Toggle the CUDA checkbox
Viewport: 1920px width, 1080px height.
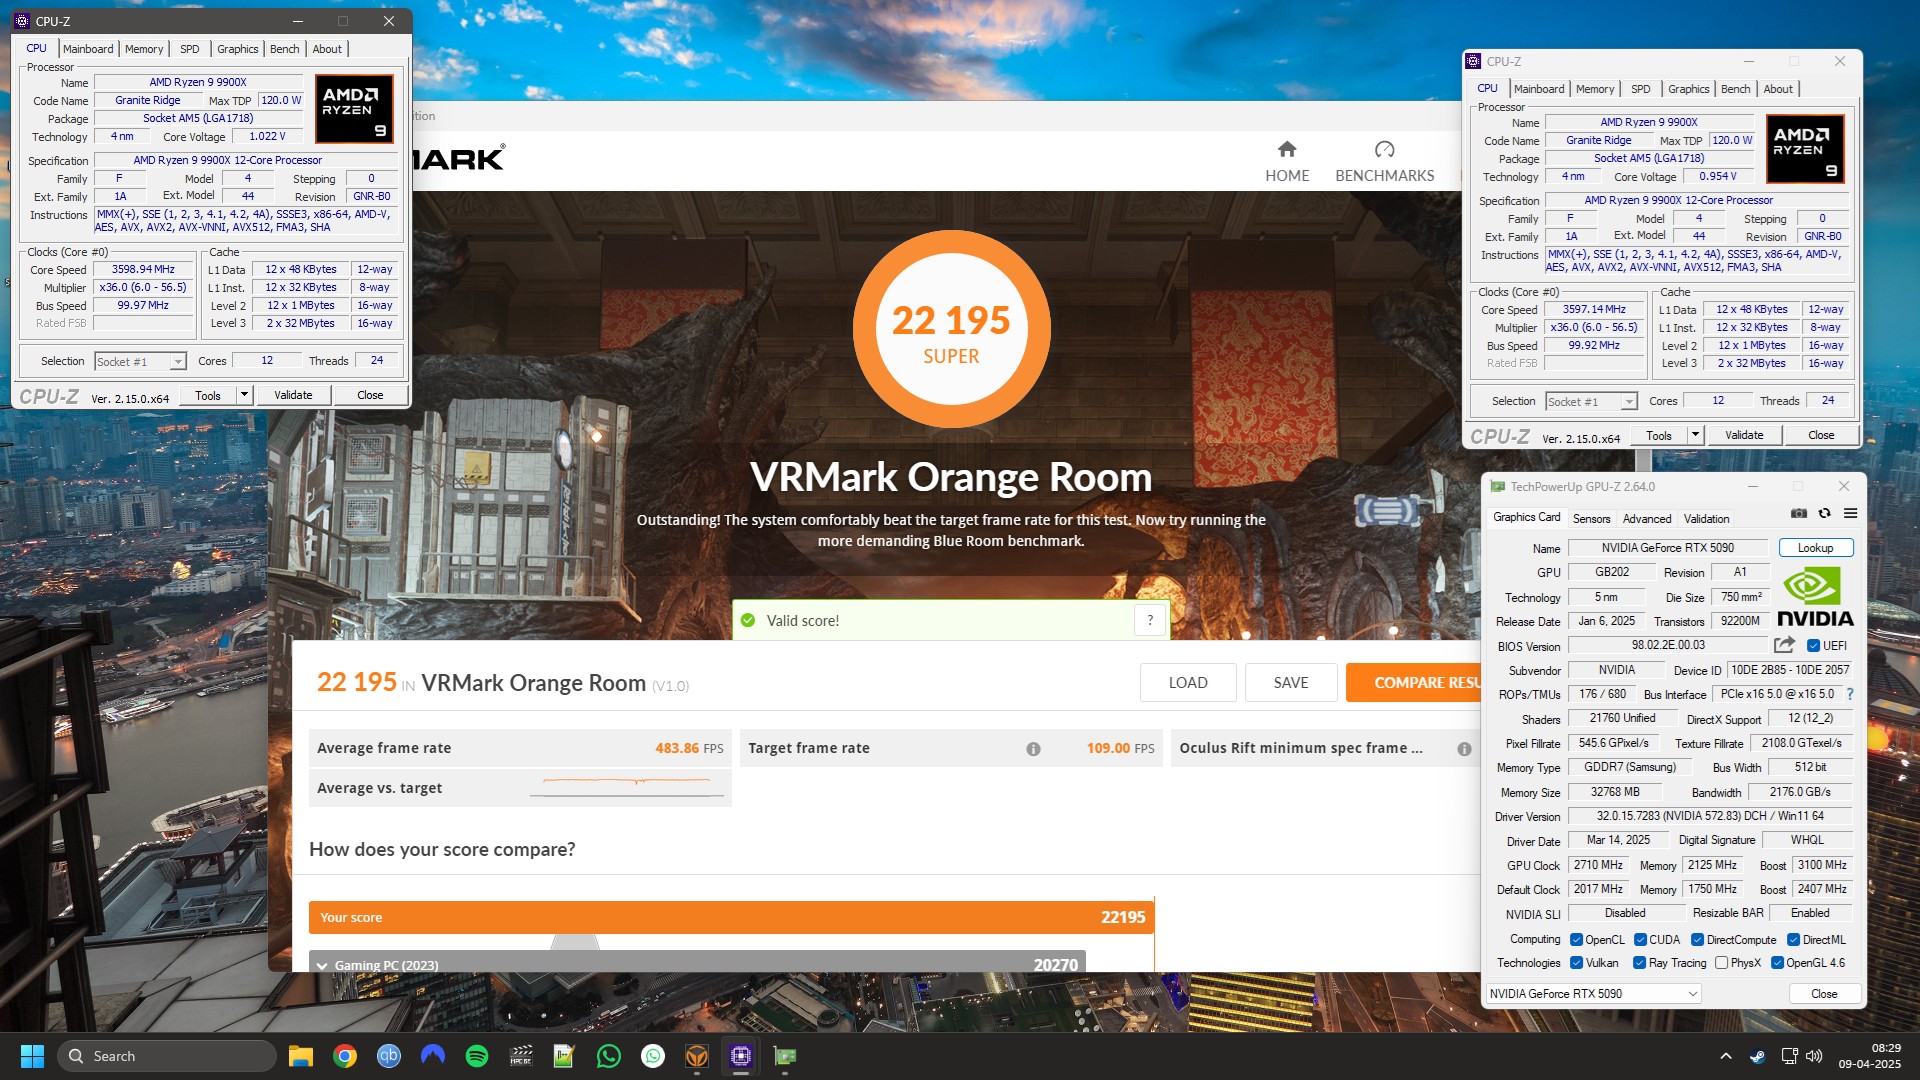click(1640, 940)
